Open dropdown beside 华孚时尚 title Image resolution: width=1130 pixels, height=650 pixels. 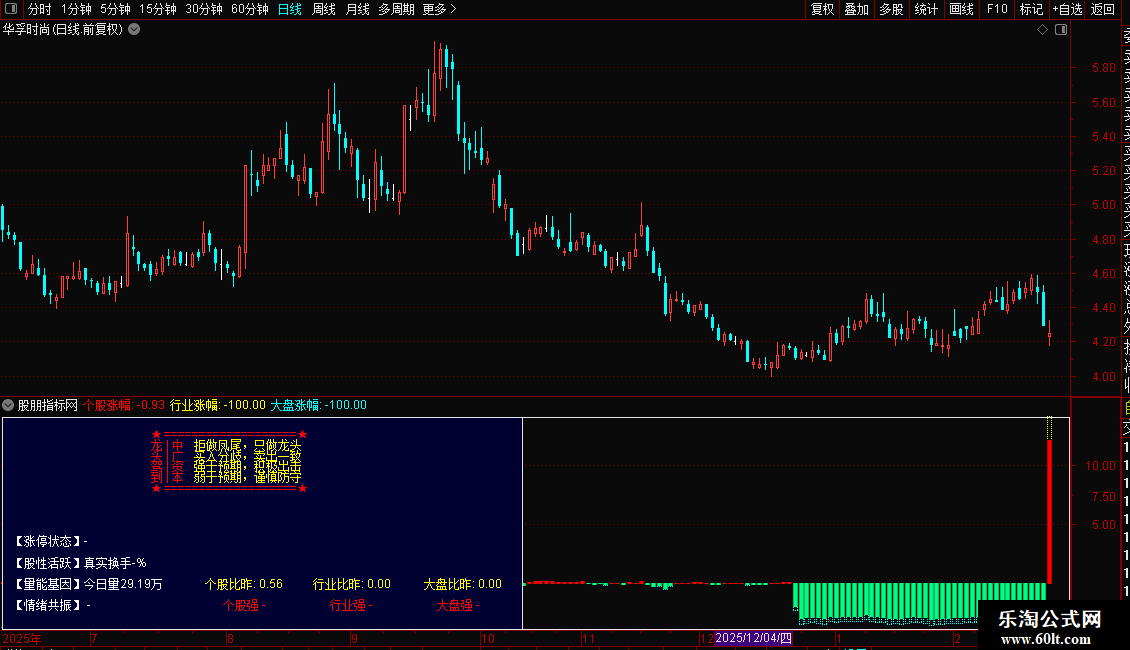coord(134,30)
